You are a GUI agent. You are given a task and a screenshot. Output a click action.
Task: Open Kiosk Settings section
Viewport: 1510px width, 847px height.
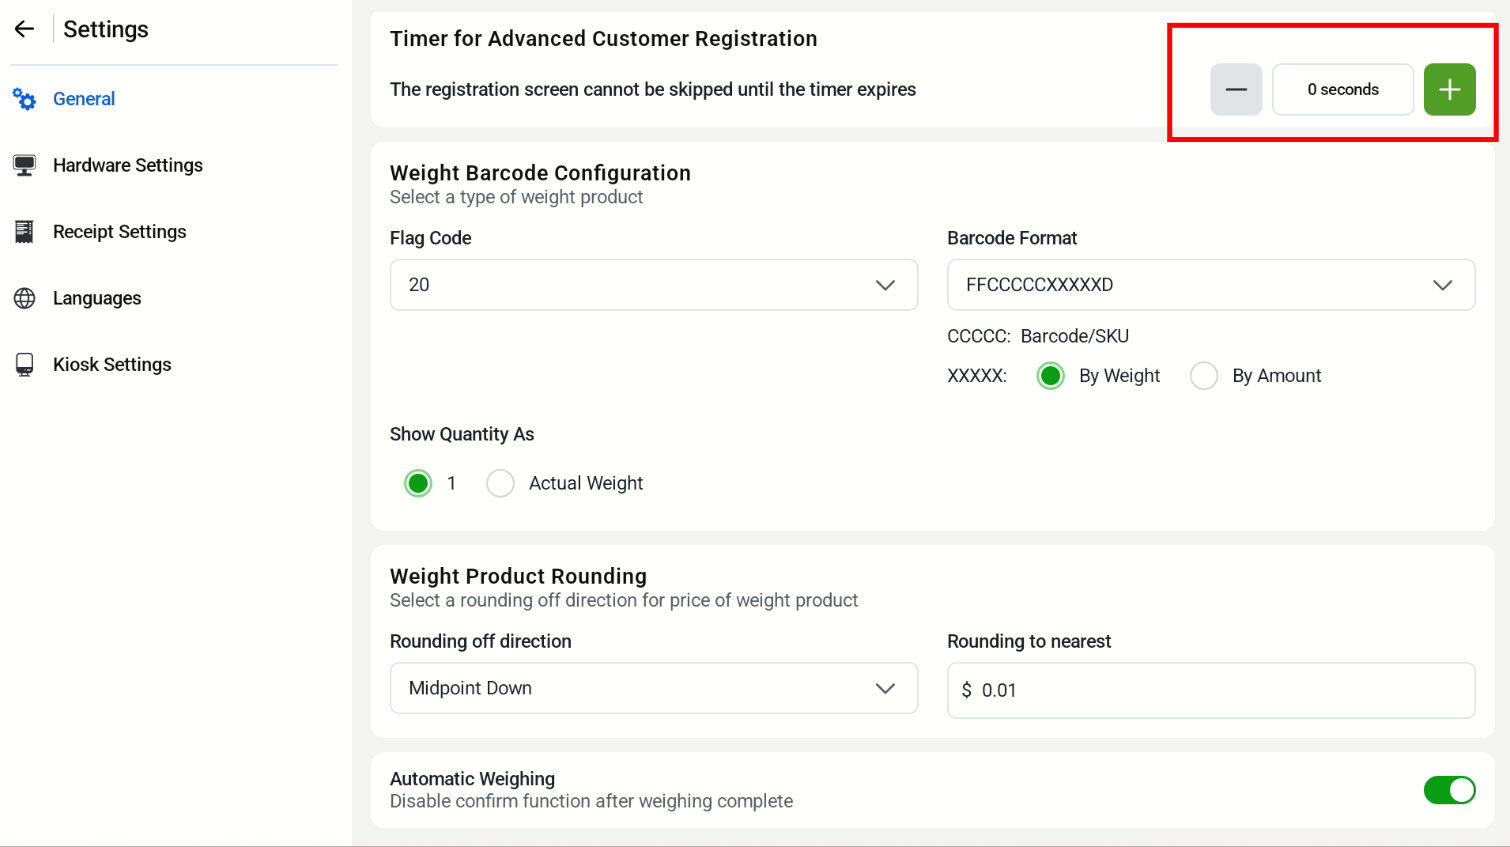point(112,365)
